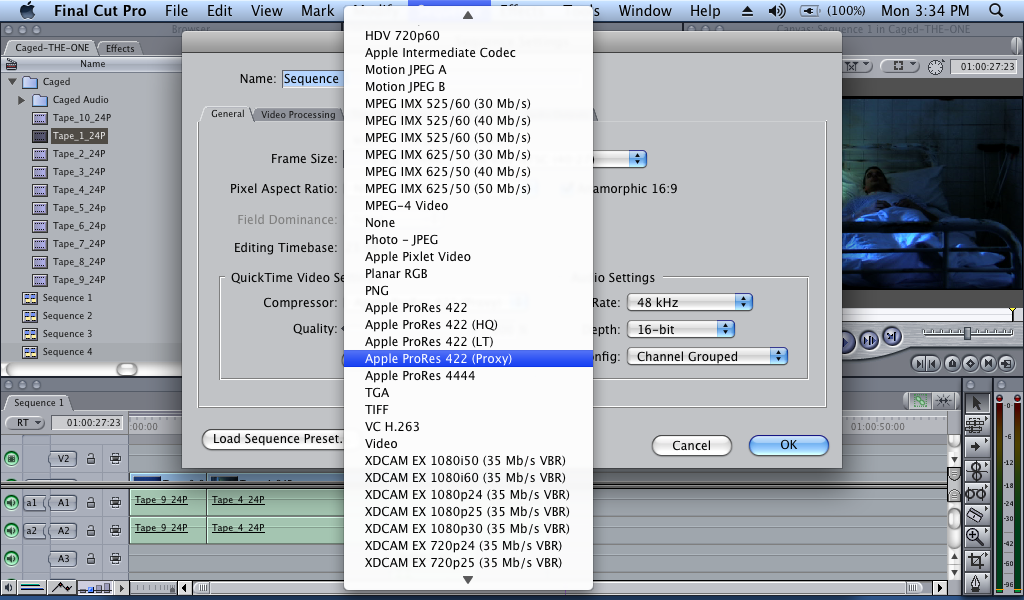The width and height of the screenshot is (1024, 600).
Task: Click the Browser horizontal scrollbar thumb
Action: coord(127,370)
